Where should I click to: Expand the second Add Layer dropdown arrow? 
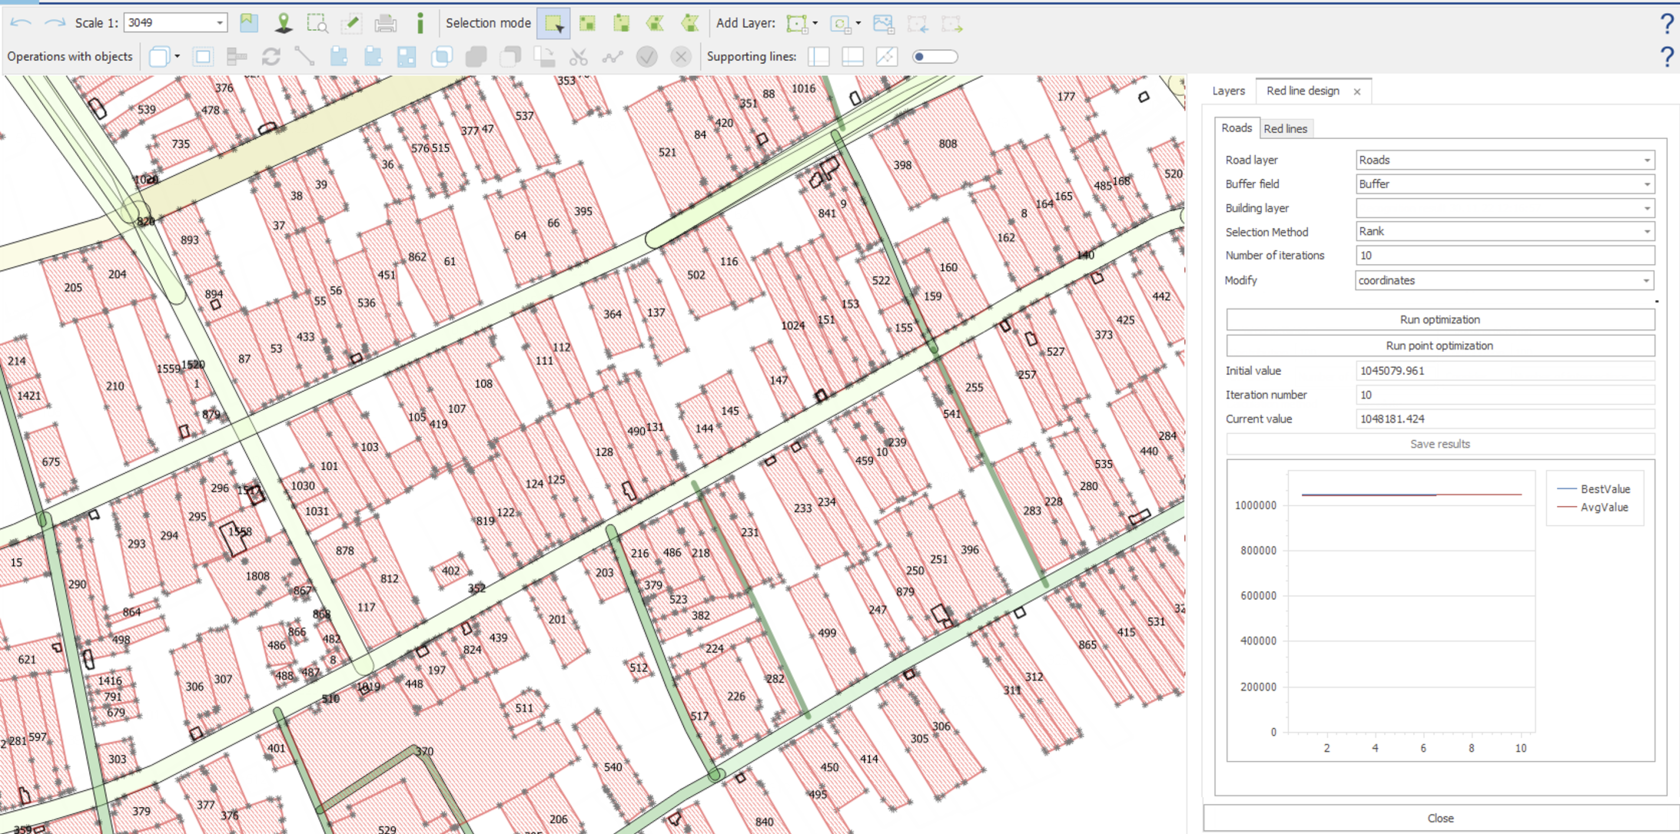point(858,23)
